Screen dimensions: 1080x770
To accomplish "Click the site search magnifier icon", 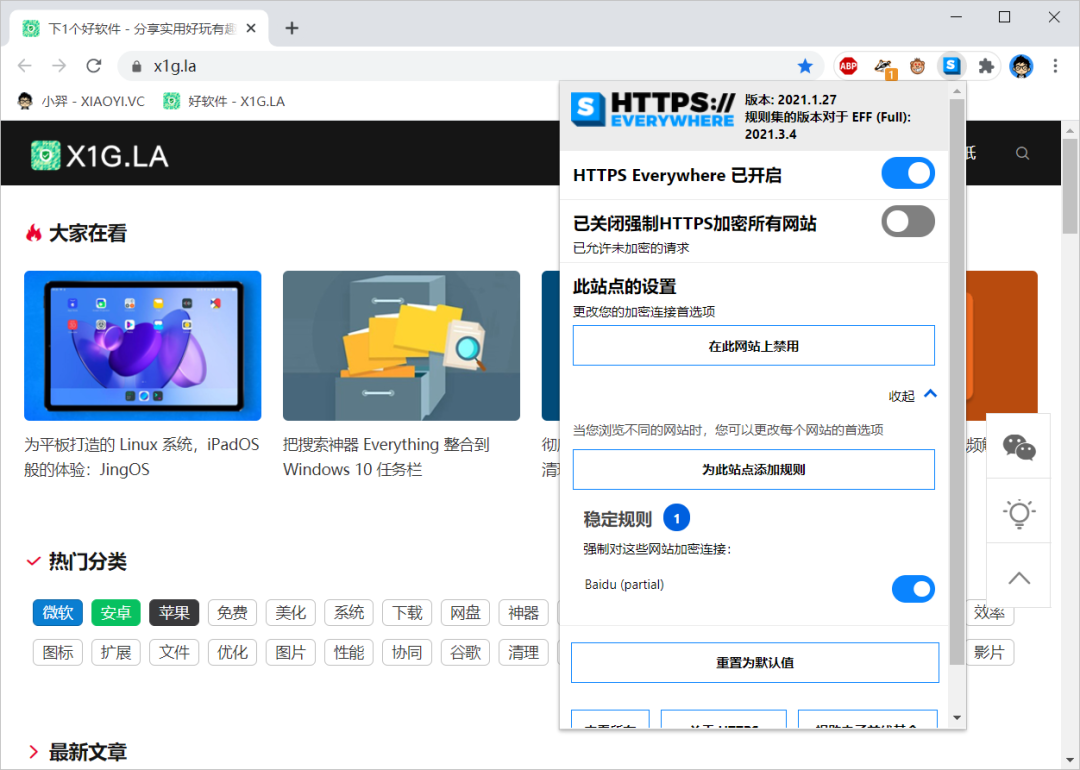I will [x=1022, y=153].
